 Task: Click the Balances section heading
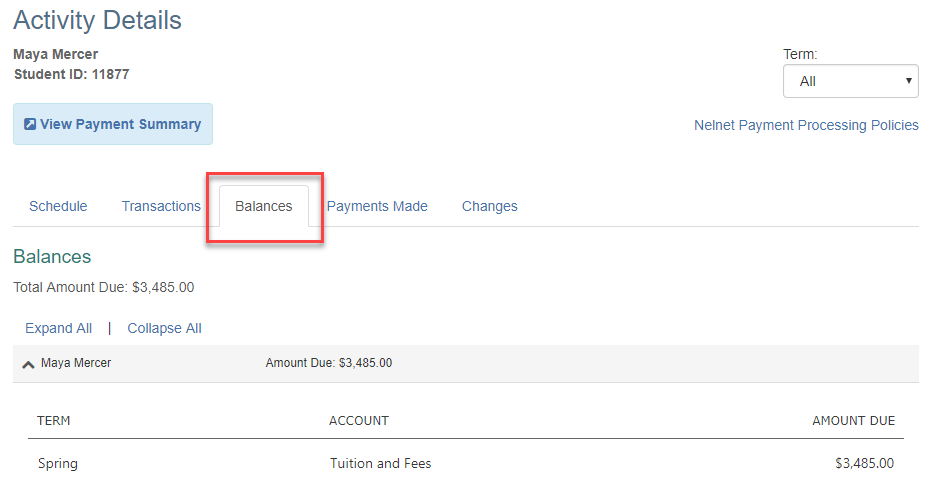tap(52, 257)
